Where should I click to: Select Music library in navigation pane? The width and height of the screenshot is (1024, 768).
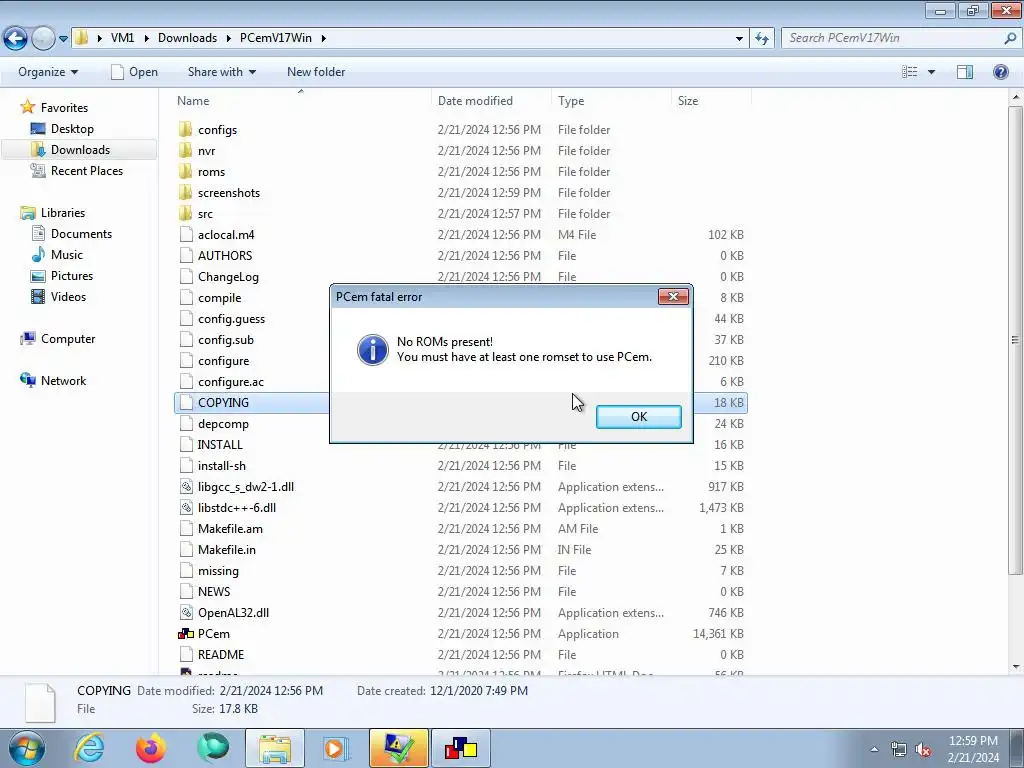point(67,255)
